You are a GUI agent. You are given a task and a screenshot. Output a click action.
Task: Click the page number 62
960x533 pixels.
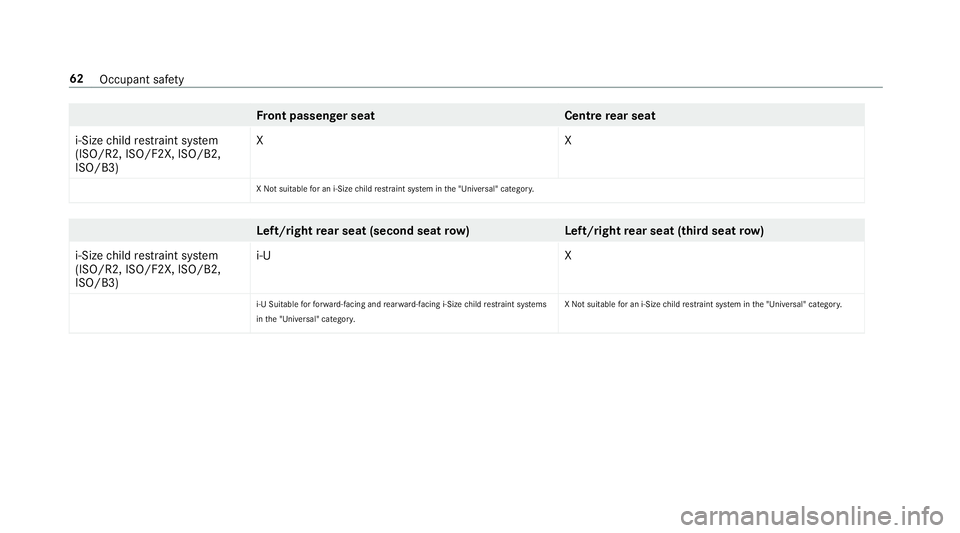click(77, 79)
